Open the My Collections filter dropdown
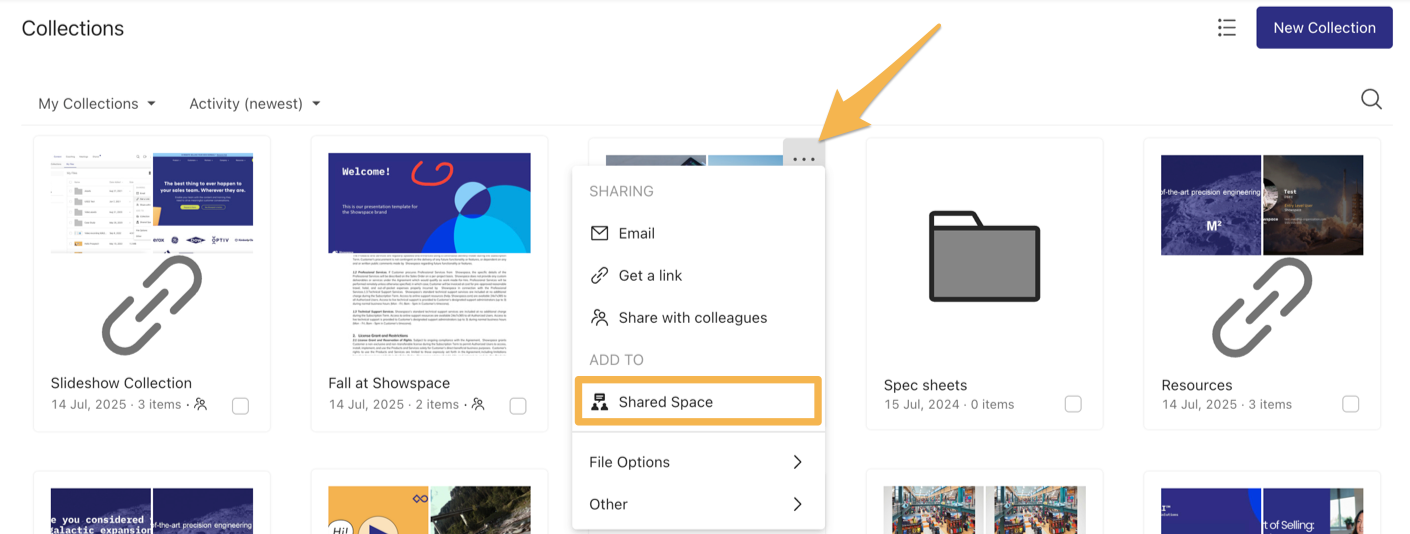 [97, 104]
